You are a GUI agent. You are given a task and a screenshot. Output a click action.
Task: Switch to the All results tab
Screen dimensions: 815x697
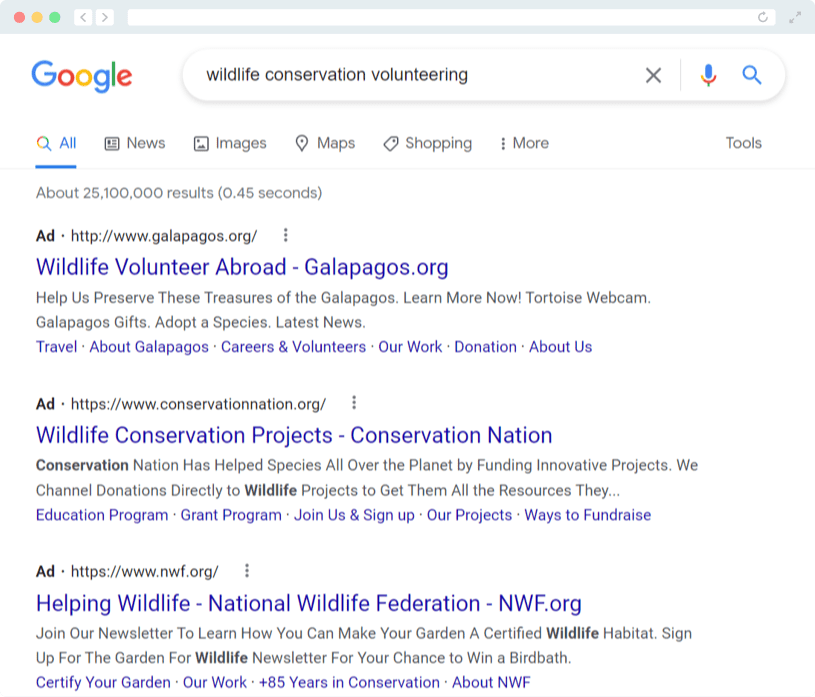[x=56, y=143]
